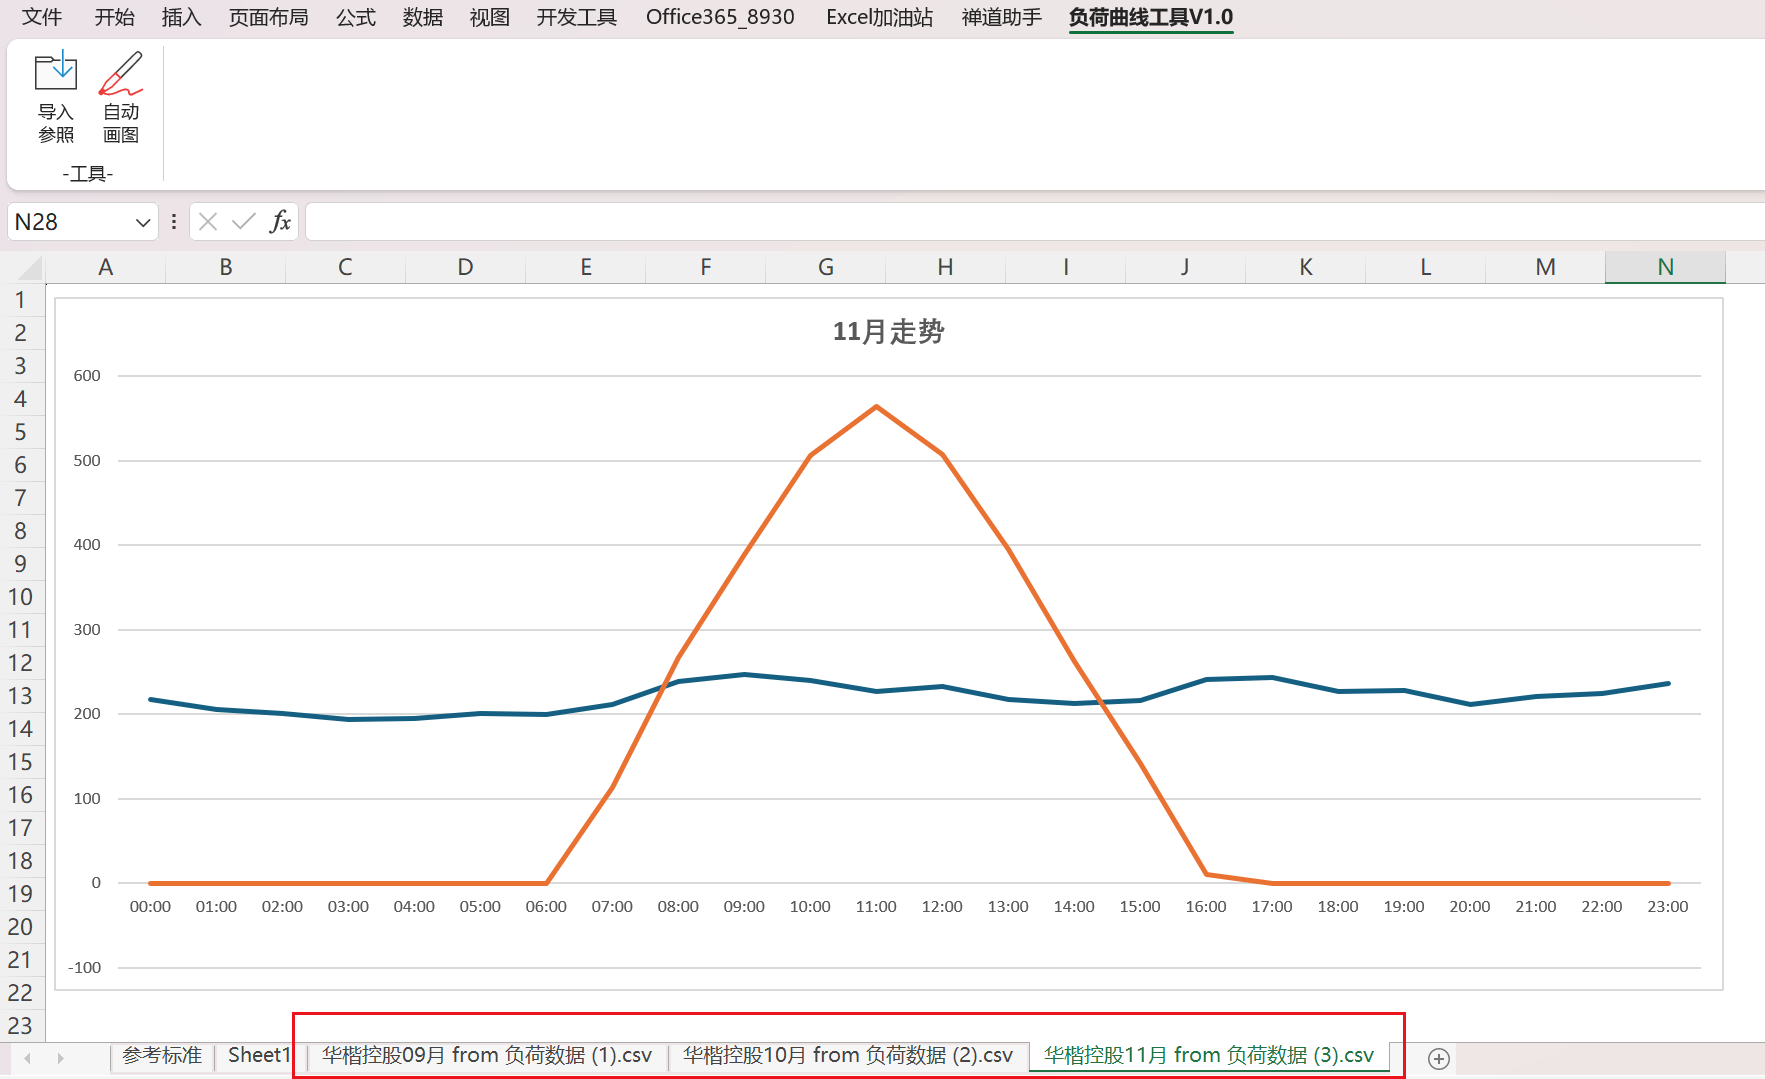Click the chart title 11月走势
The height and width of the screenshot is (1079, 1765).
[888, 332]
